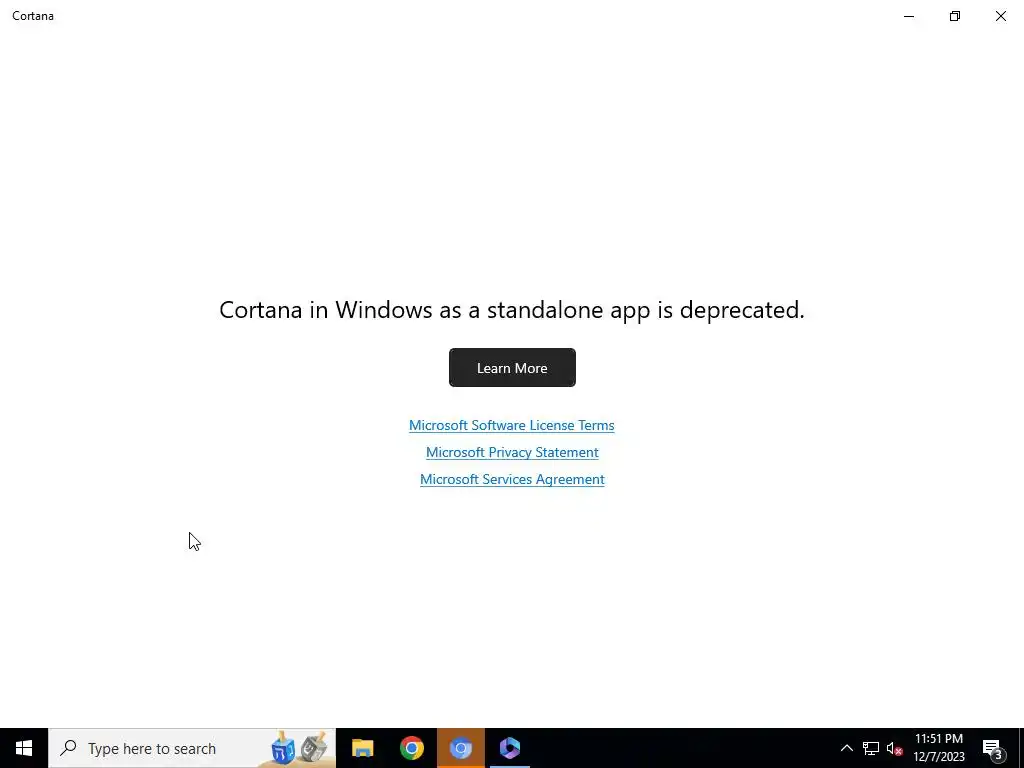Open Action Center notifications icon
This screenshot has height=768, width=1024.
(x=993, y=749)
